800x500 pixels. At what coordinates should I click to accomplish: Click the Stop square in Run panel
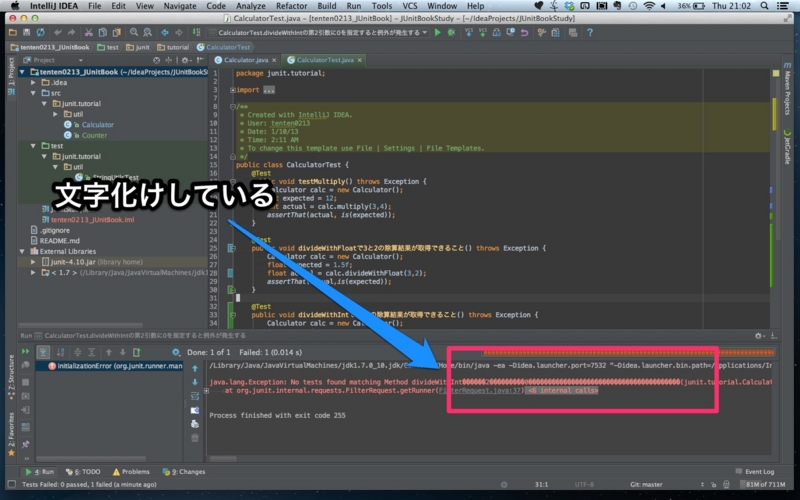tap(25, 382)
